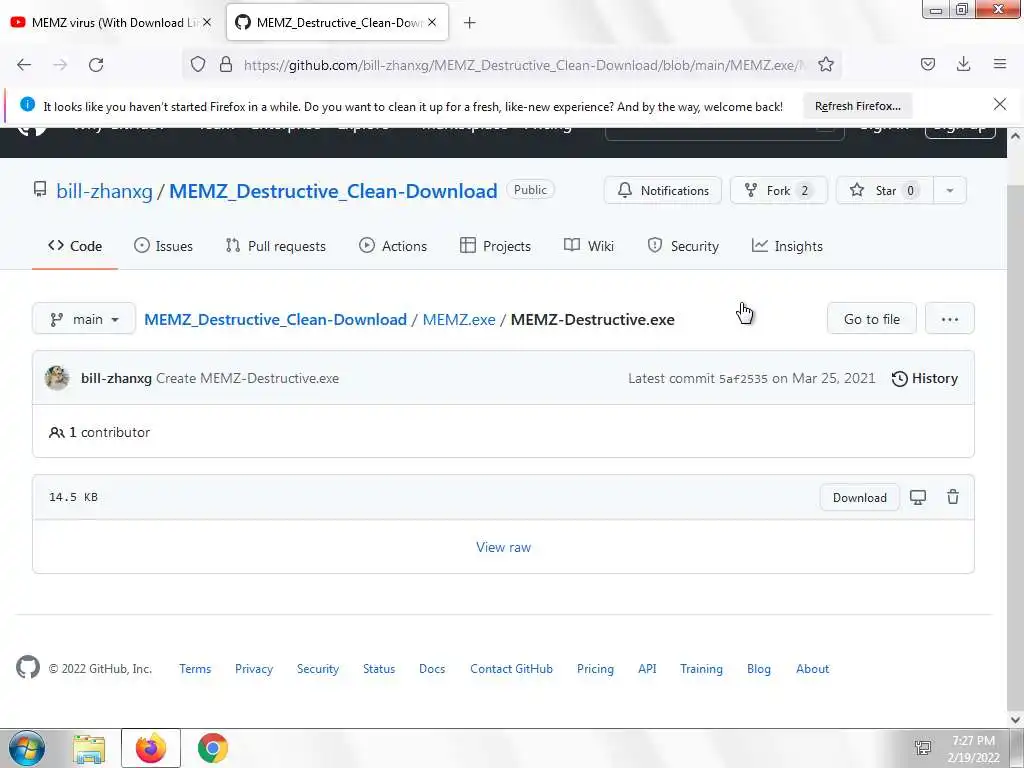
Task: Open footer Docs link
Action: pyautogui.click(x=432, y=669)
